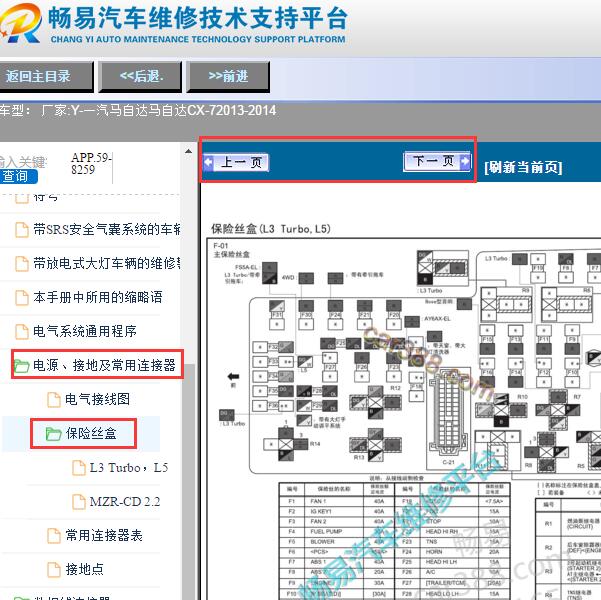The image size is (601, 600).
Task: Click the FAN 1 fuse table row
Action: [337, 501]
